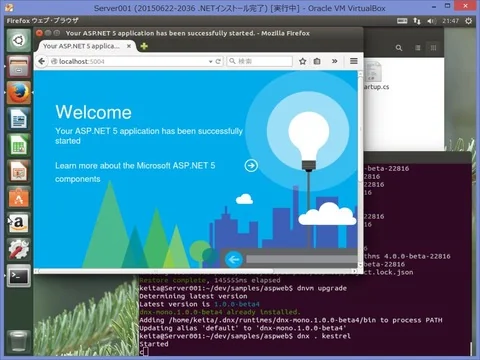Viewport: 480px width, 360px height.
Task: Click 'dnvm upgrade' command in terminal
Action: click(322, 288)
